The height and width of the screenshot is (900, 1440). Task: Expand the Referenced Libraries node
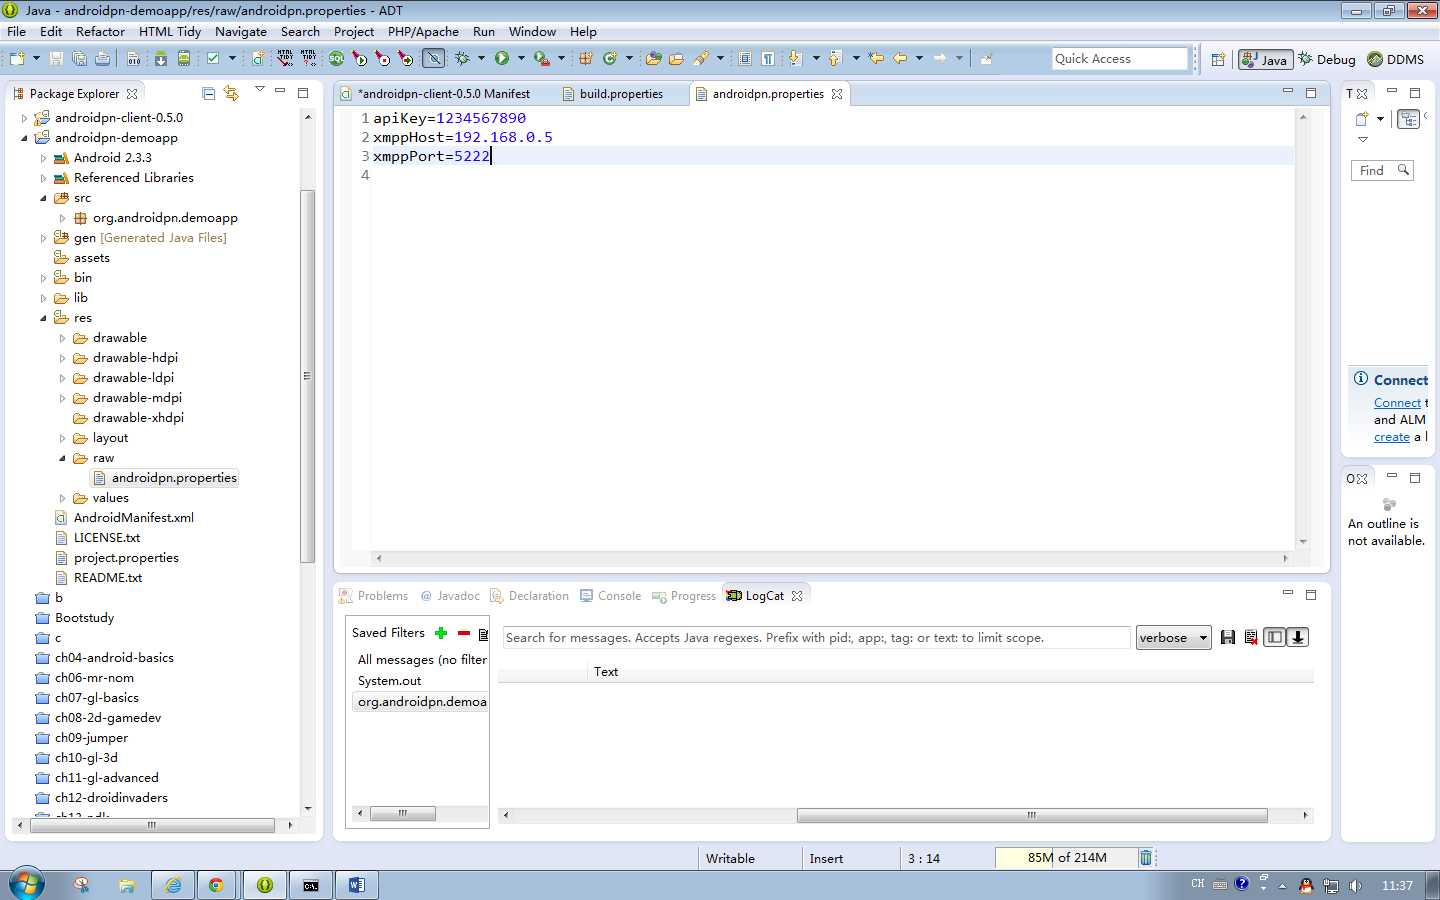[x=43, y=178]
